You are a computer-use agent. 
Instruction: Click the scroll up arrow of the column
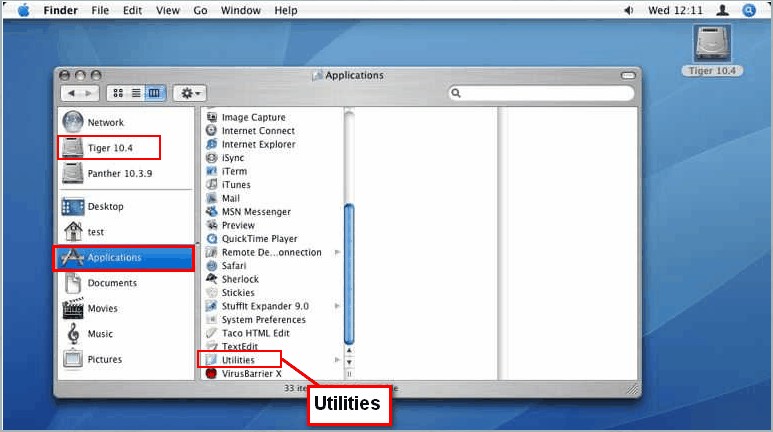pyautogui.click(x=349, y=351)
